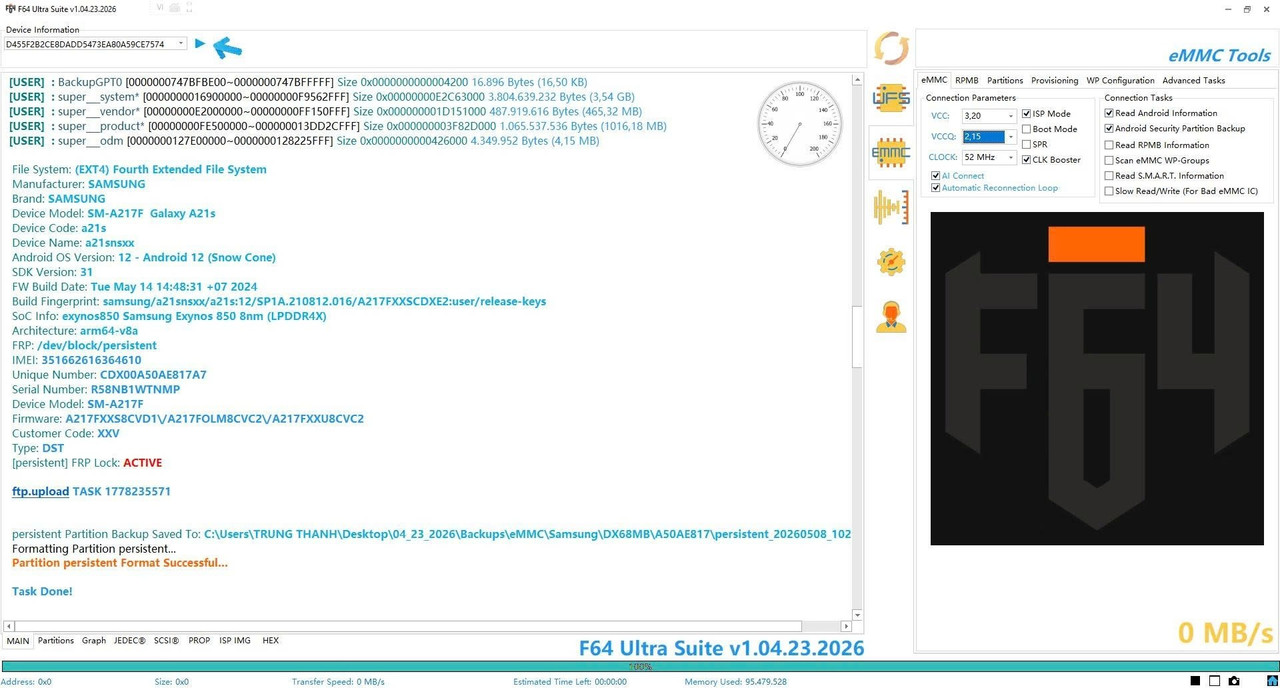This screenshot has height=688, width=1280.
Task: Open the support agent icon
Action: 890,317
